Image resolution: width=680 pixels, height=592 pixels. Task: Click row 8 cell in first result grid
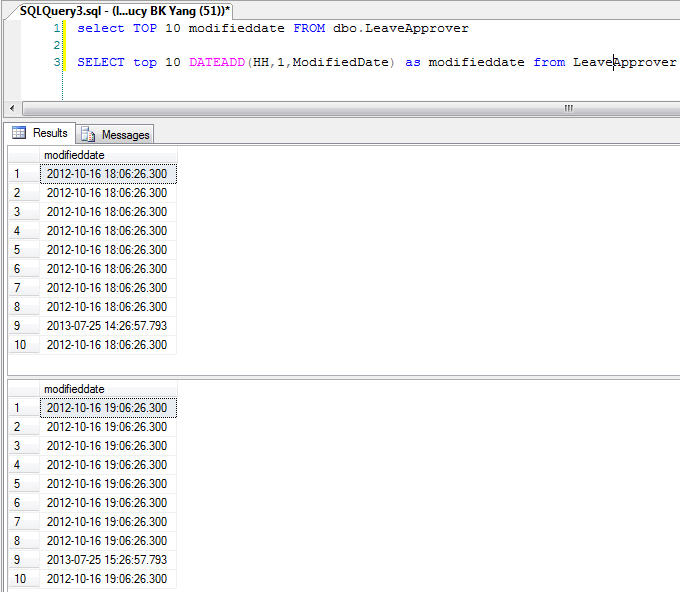click(108, 307)
